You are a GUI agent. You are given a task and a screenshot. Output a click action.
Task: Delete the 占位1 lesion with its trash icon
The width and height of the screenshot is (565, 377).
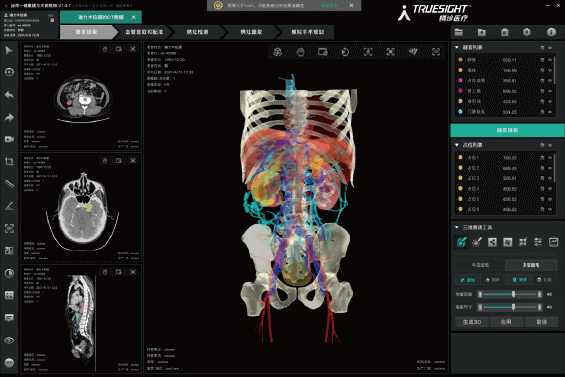tap(542, 158)
